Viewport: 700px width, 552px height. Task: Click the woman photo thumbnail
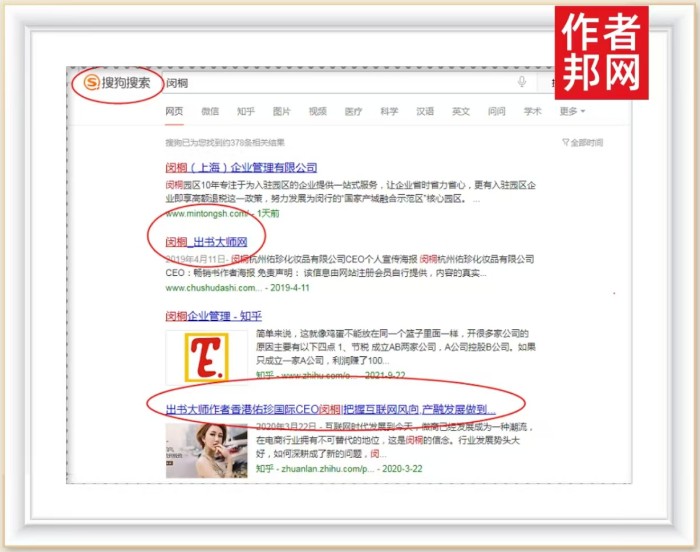[206, 452]
